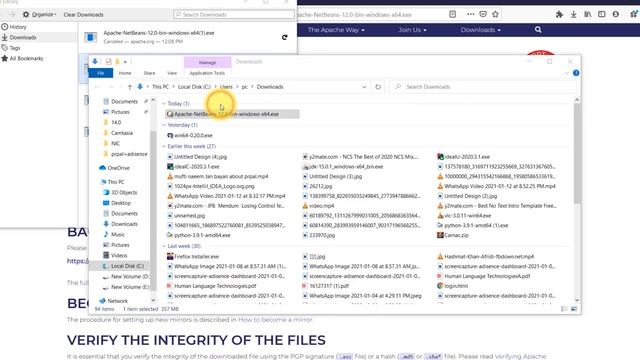Open Firefox downloads arrow icon
The image size is (640, 360).
(x=573, y=14)
